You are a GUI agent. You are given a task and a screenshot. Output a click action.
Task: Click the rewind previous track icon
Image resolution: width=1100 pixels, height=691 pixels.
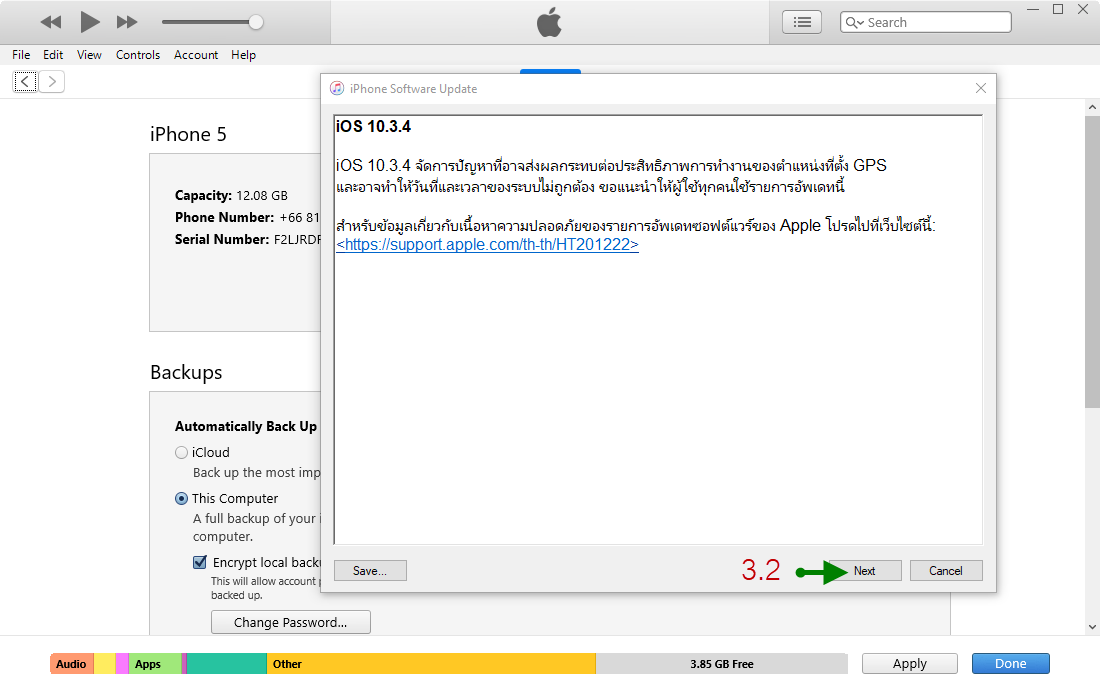[51, 22]
